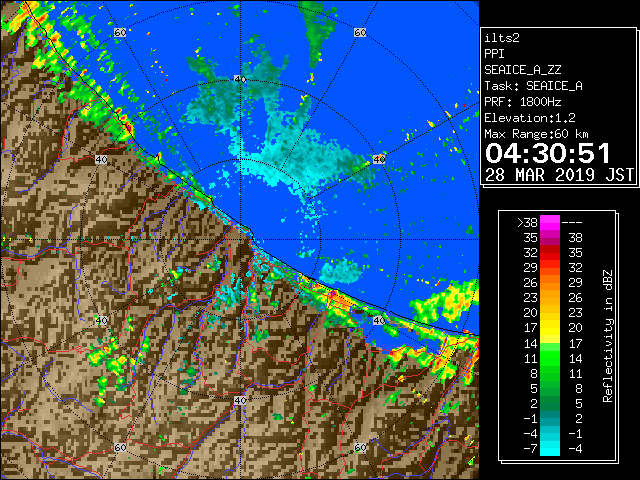Screen dimensions: 640x480
Task: Click the '40' ring label due north of center
Action: (x=240, y=79)
